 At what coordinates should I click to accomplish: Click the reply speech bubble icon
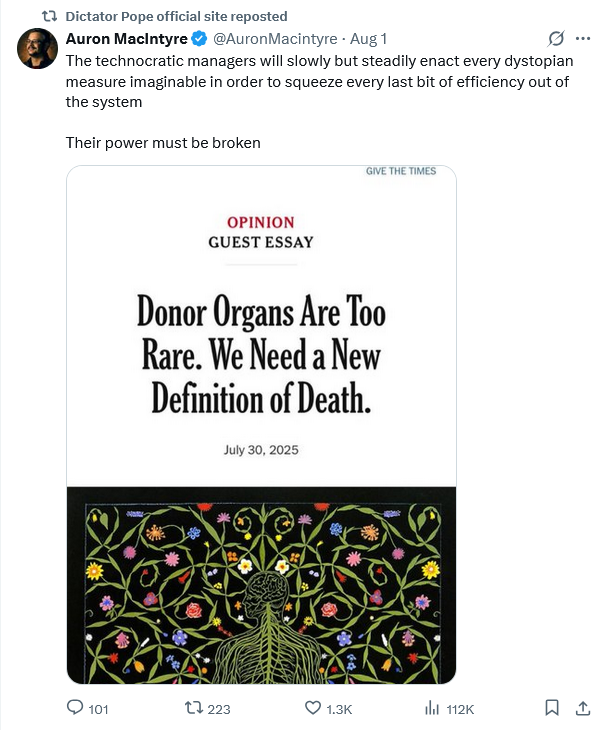click(75, 708)
